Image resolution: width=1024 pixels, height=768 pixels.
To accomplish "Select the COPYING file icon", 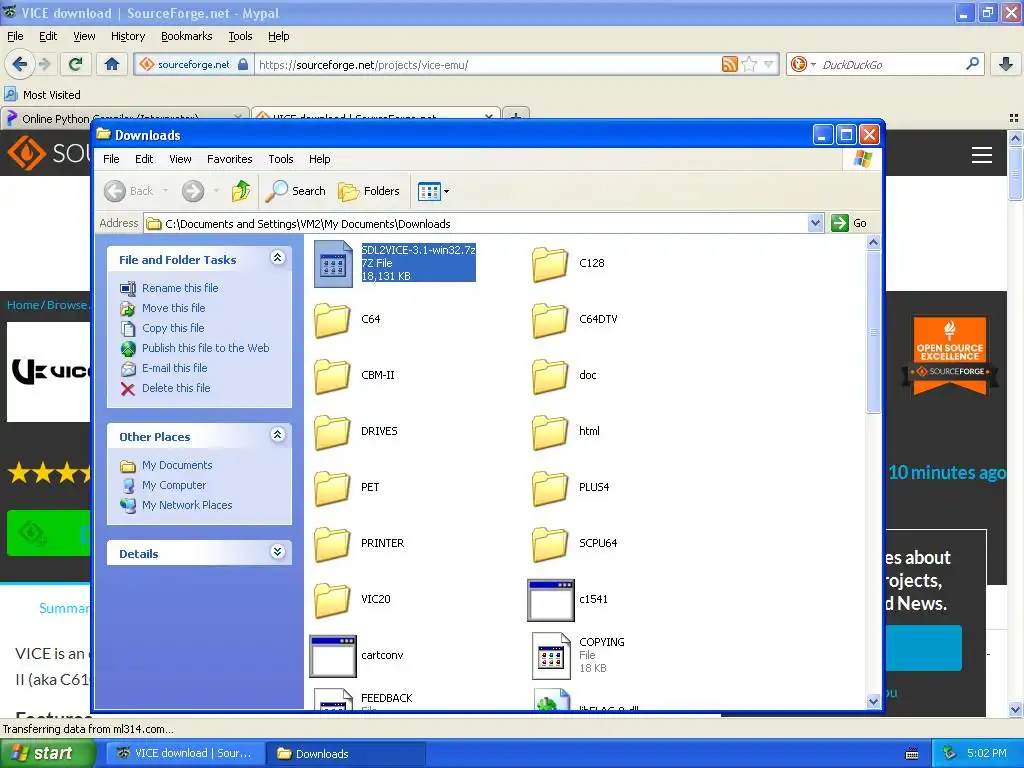I will pos(551,656).
